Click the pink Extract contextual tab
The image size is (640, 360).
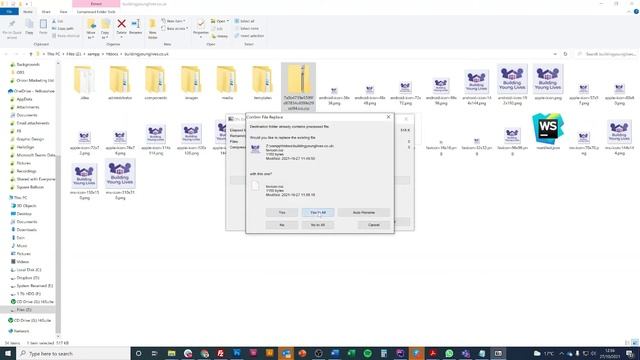coord(96,4)
